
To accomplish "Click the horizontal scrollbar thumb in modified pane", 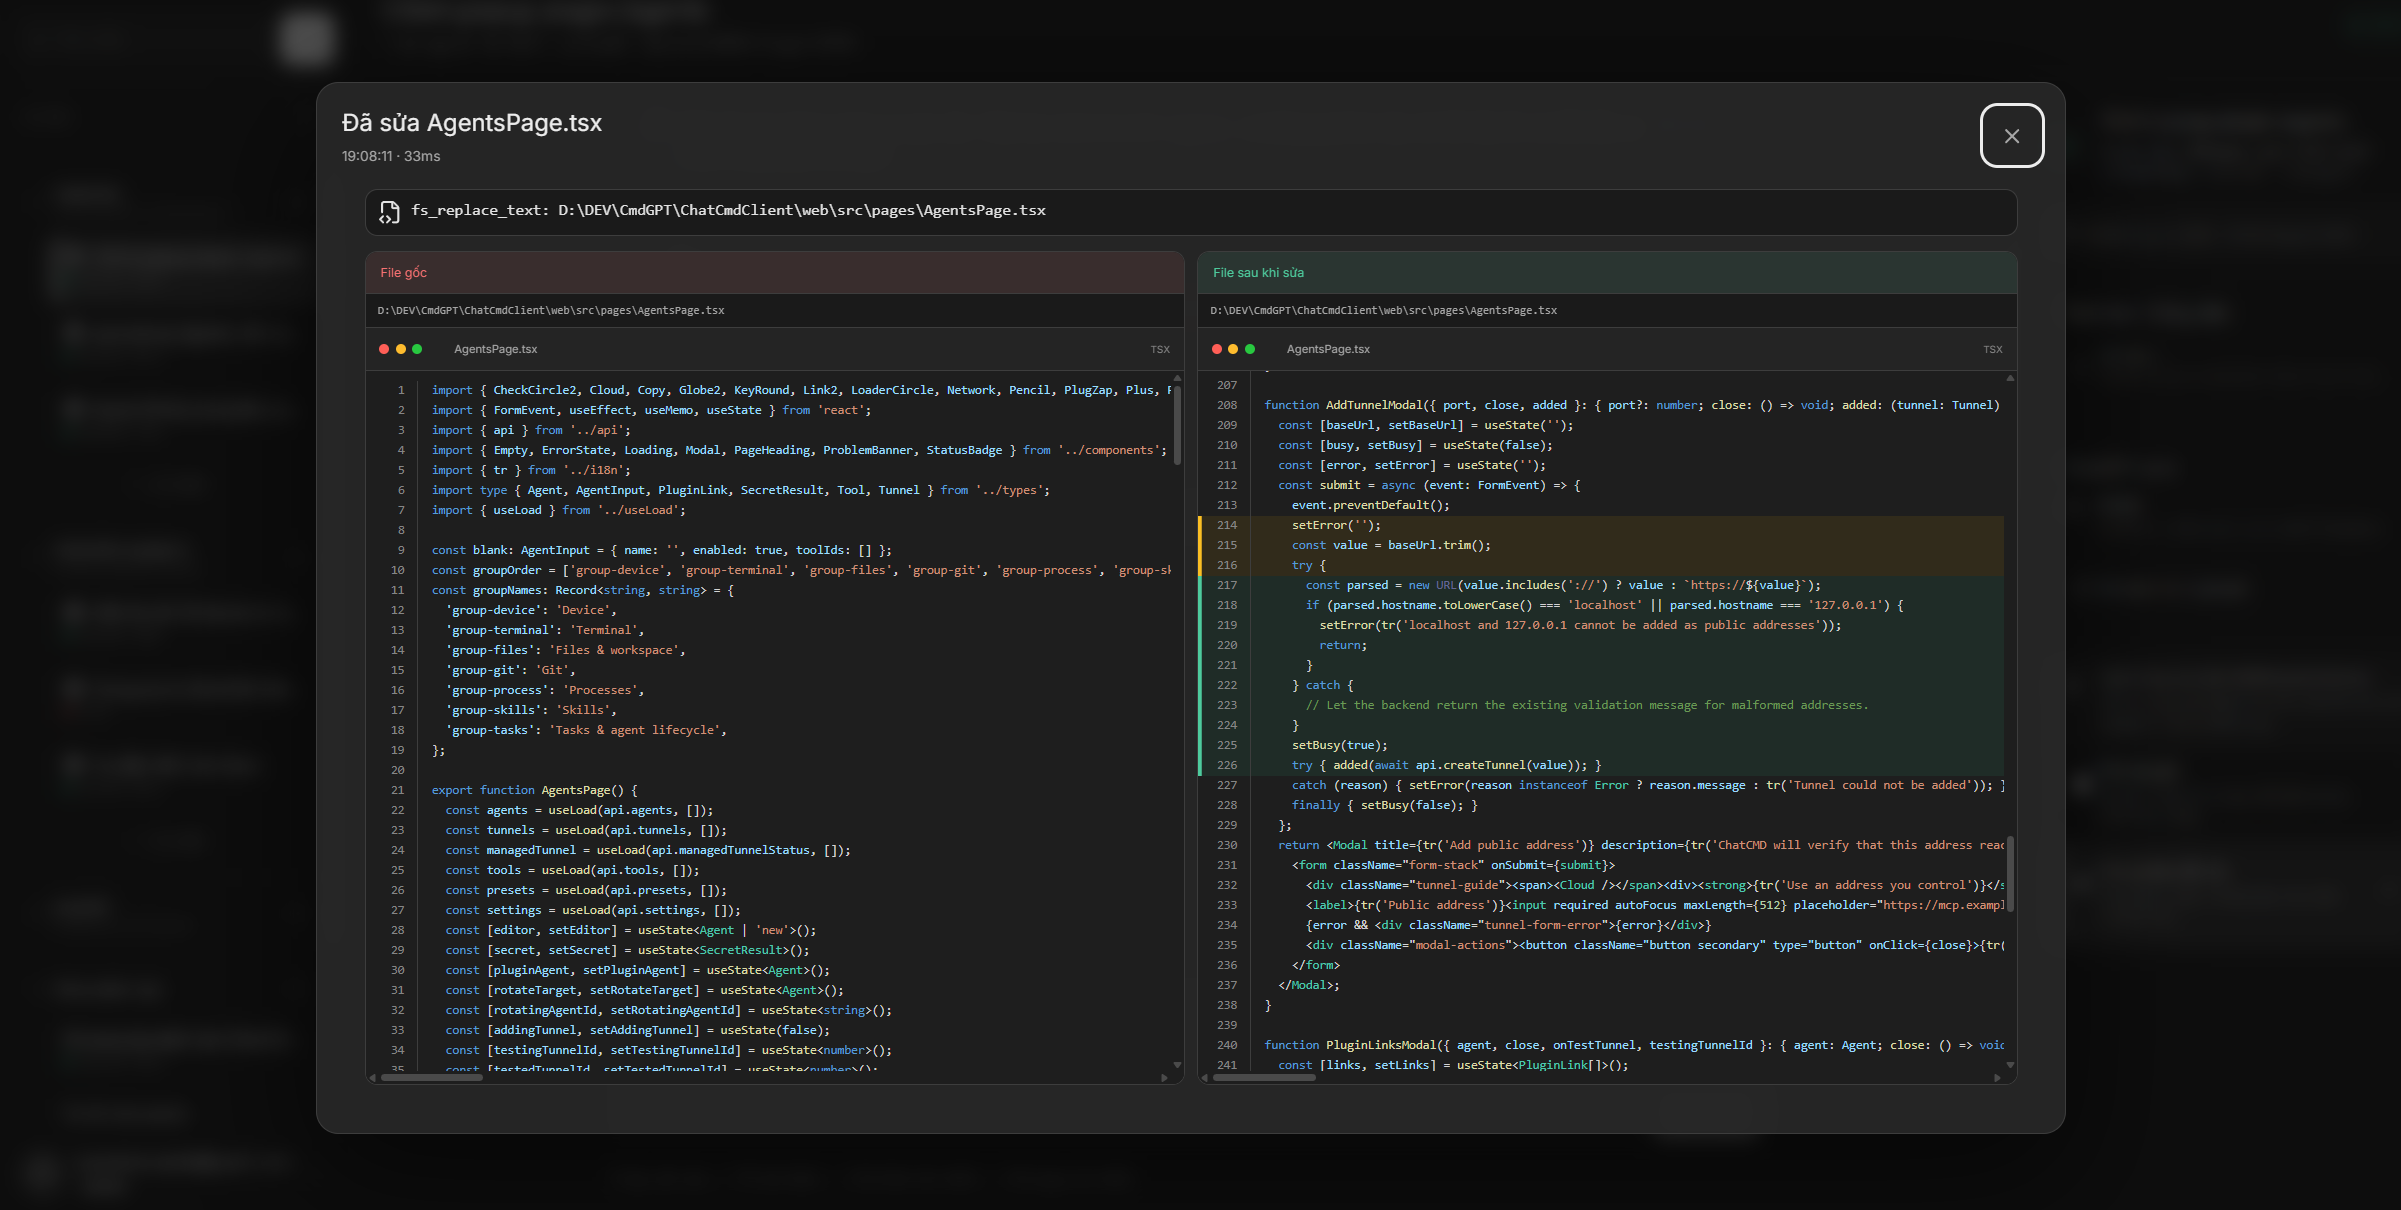I will (1264, 1078).
